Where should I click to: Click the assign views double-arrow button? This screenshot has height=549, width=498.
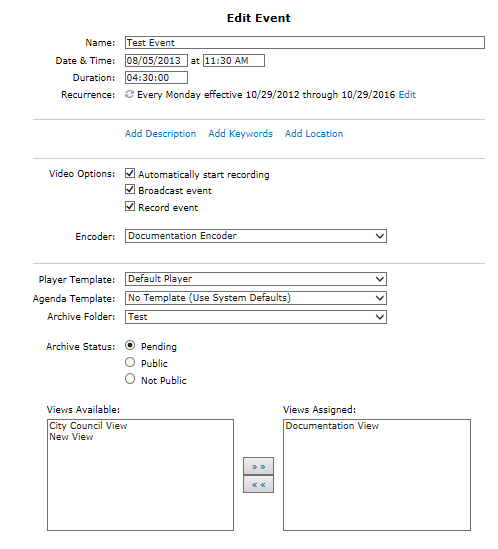point(258,466)
